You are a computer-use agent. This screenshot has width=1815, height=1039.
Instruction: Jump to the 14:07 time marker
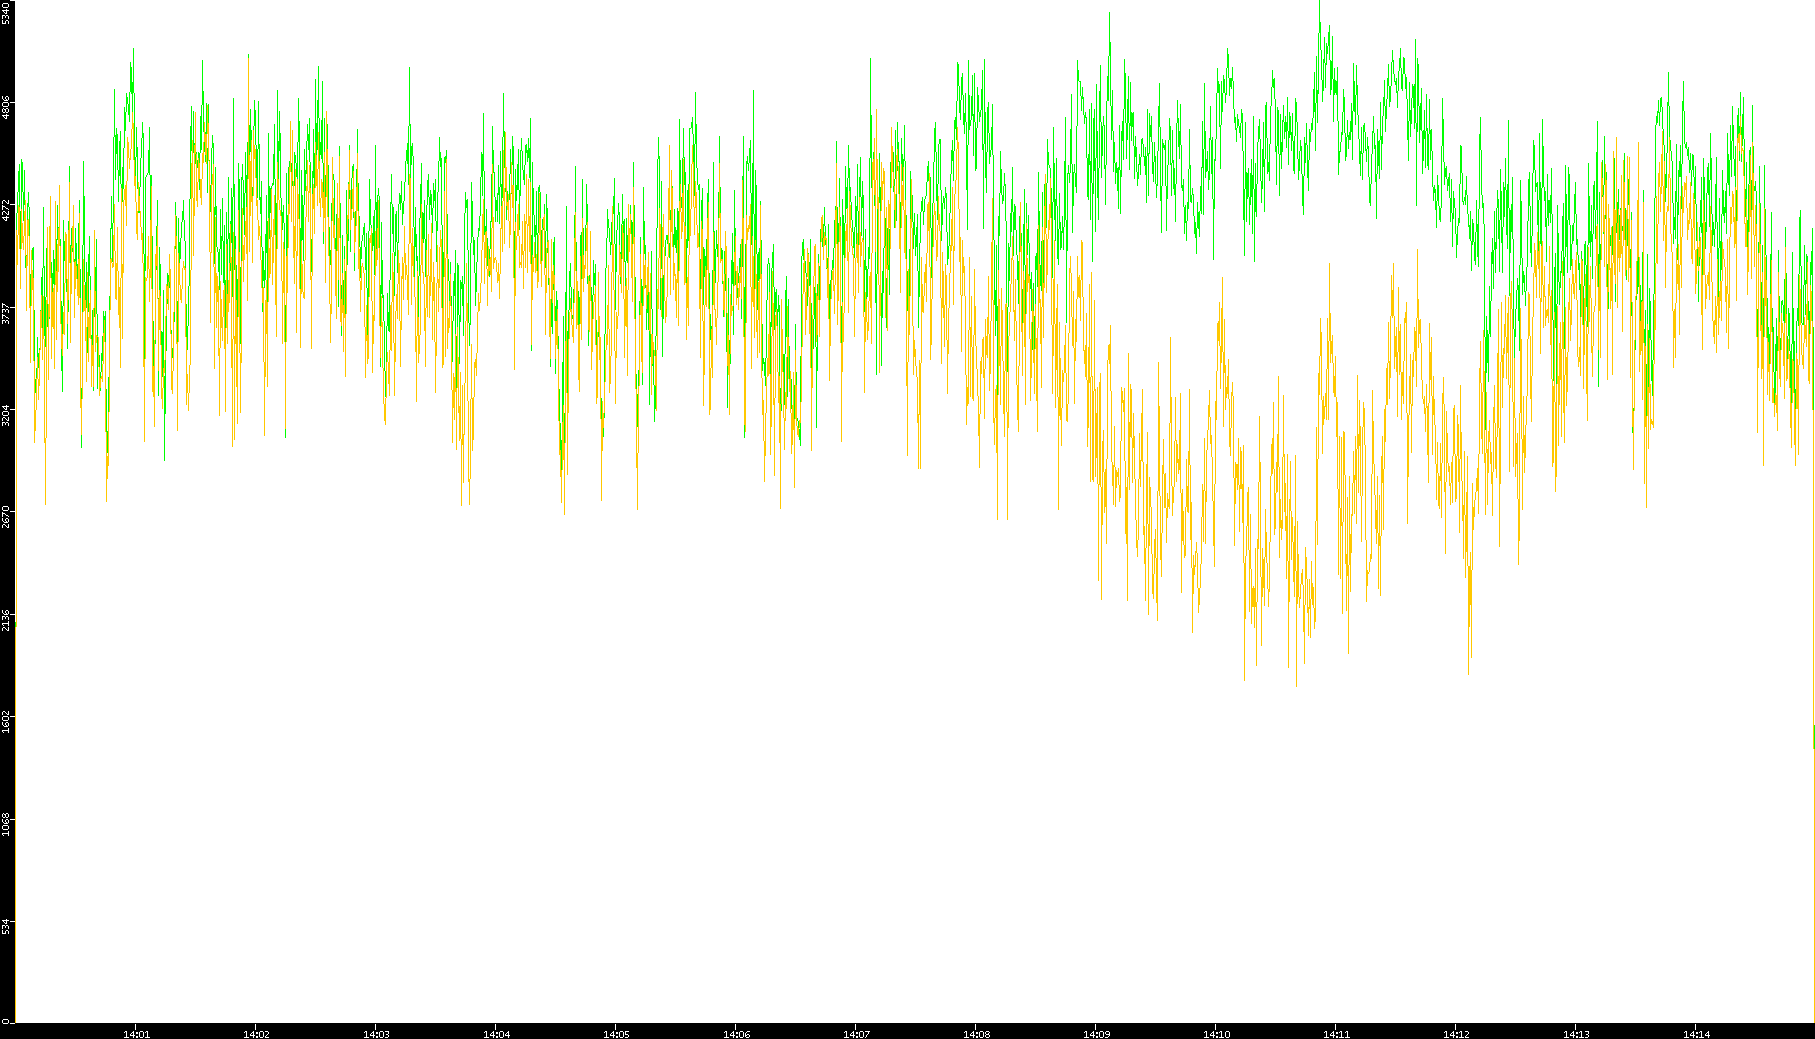pos(856,1034)
